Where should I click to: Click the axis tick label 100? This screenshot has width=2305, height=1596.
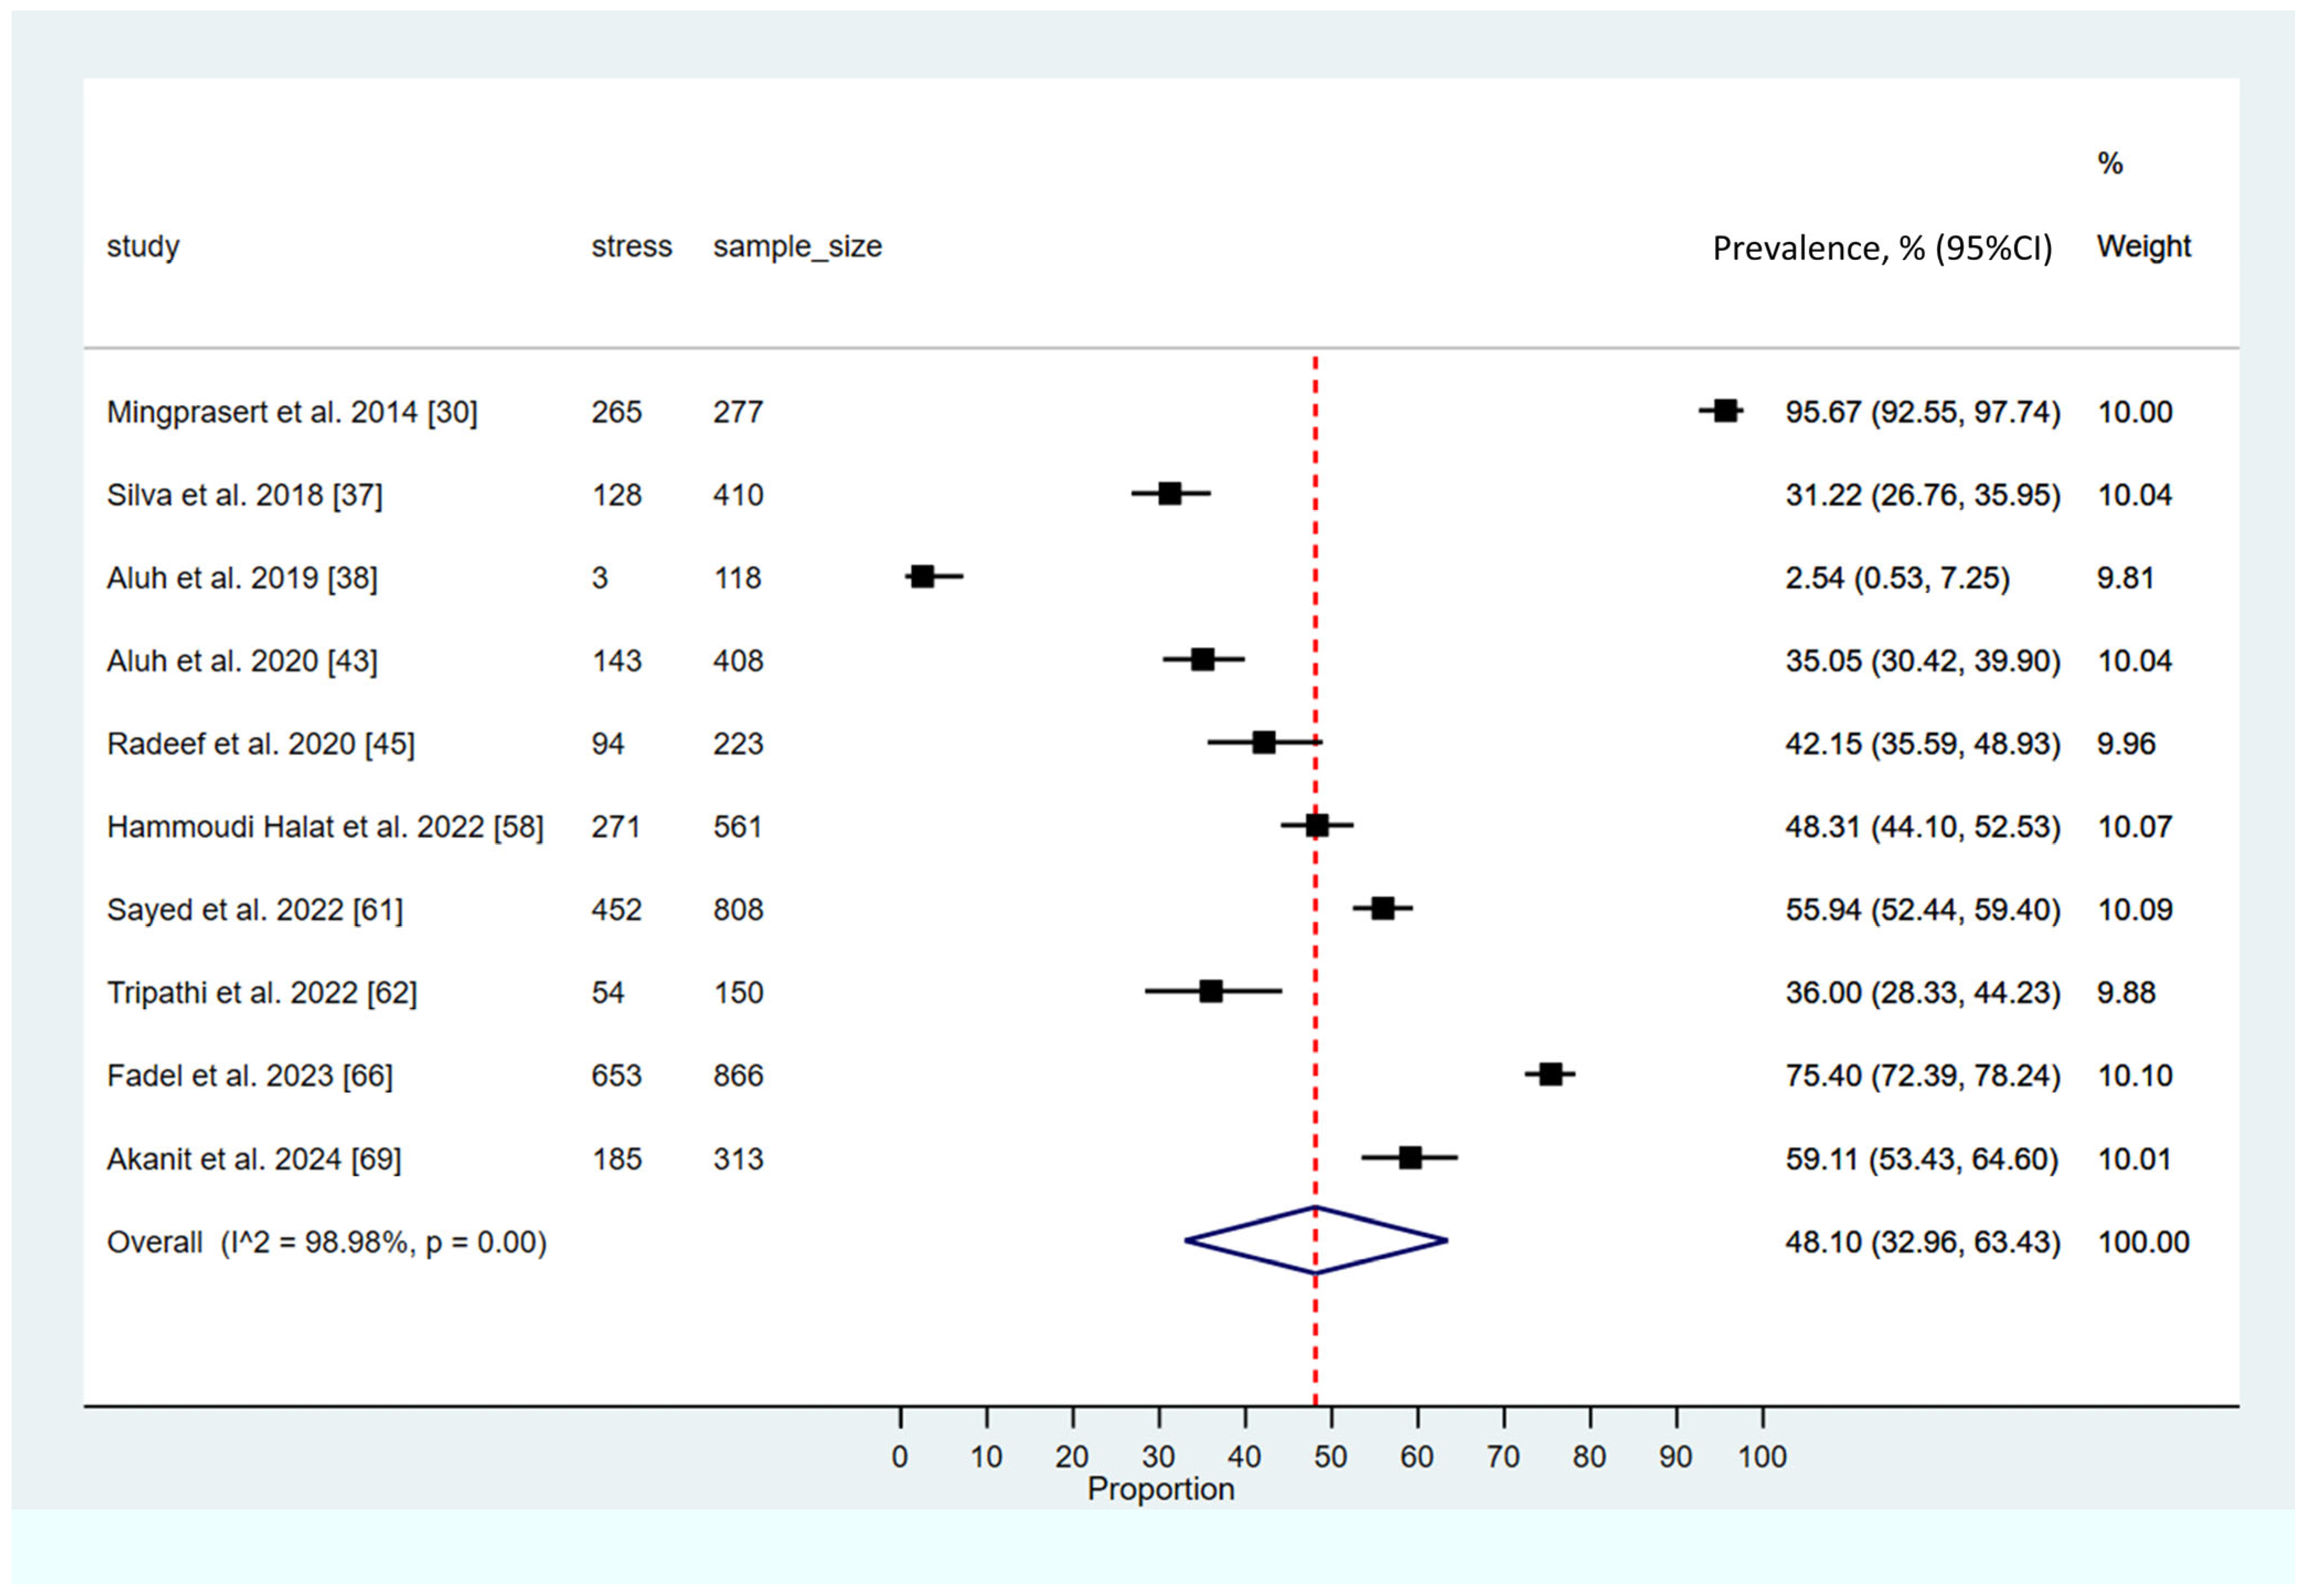point(1761,1457)
